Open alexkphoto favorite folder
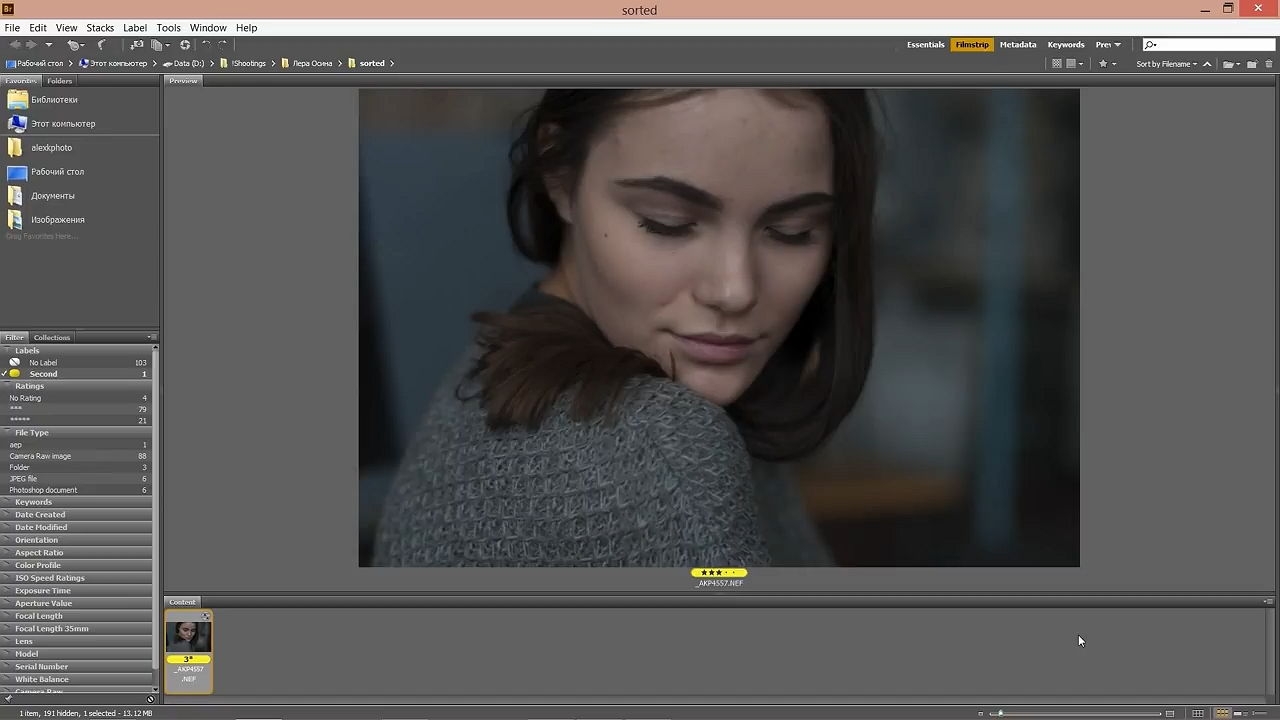Image resolution: width=1280 pixels, height=720 pixels. 51,148
